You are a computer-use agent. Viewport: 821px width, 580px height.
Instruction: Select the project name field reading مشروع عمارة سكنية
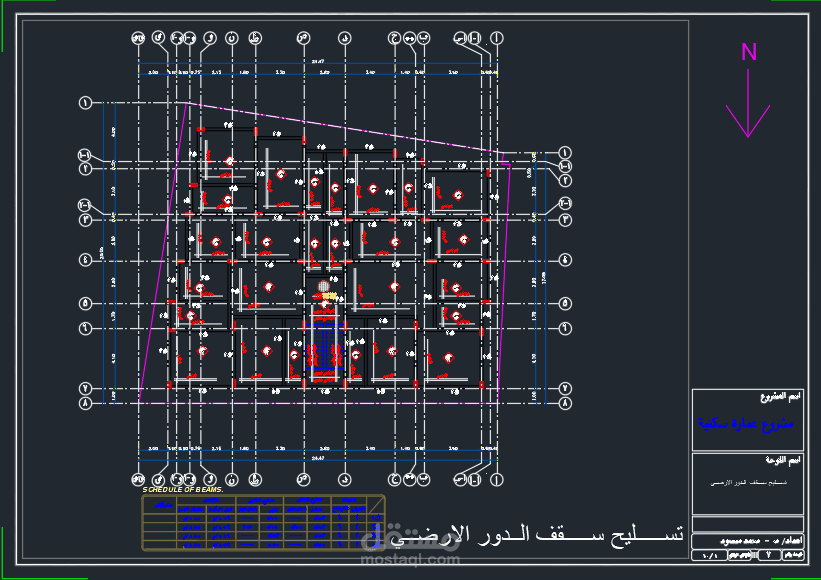coord(748,423)
